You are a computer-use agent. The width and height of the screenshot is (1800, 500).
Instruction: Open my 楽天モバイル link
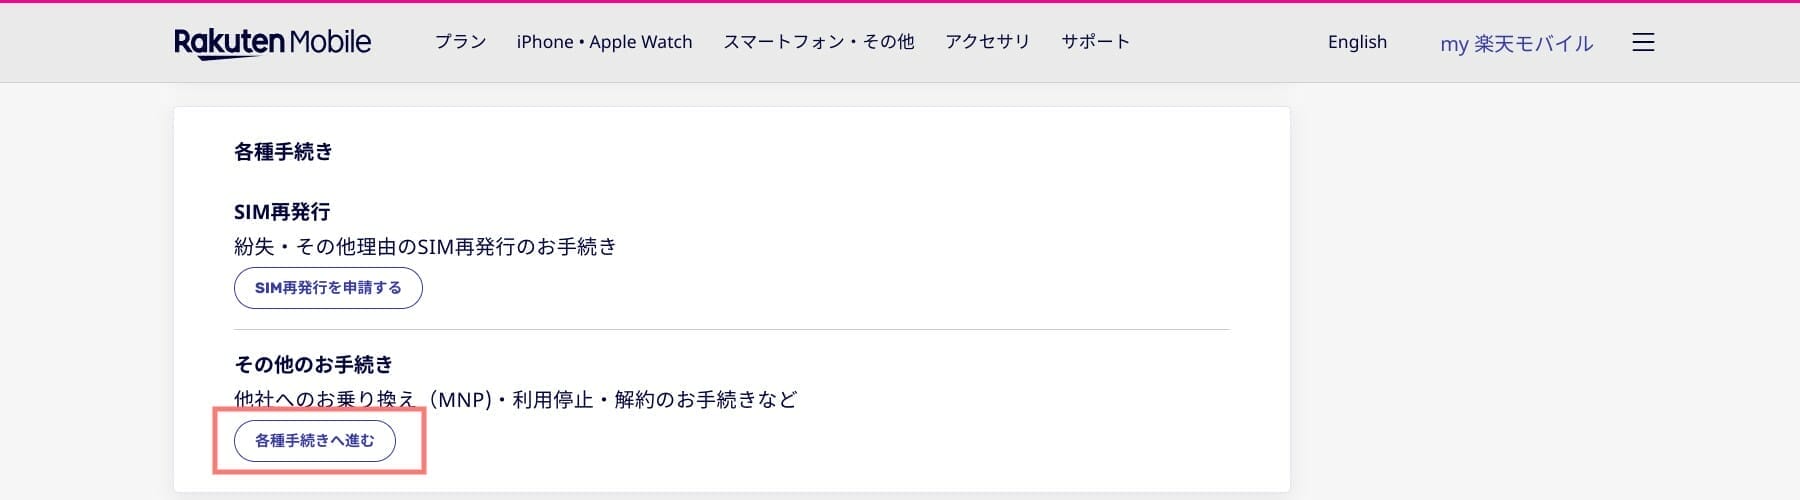click(1516, 43)
